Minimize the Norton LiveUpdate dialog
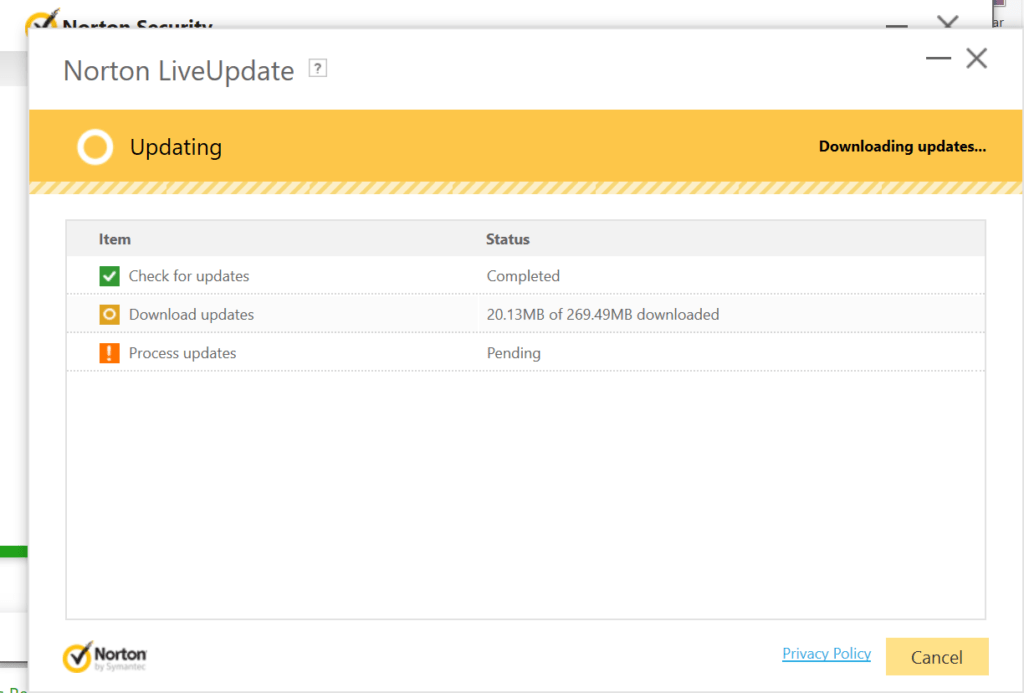 938,58
